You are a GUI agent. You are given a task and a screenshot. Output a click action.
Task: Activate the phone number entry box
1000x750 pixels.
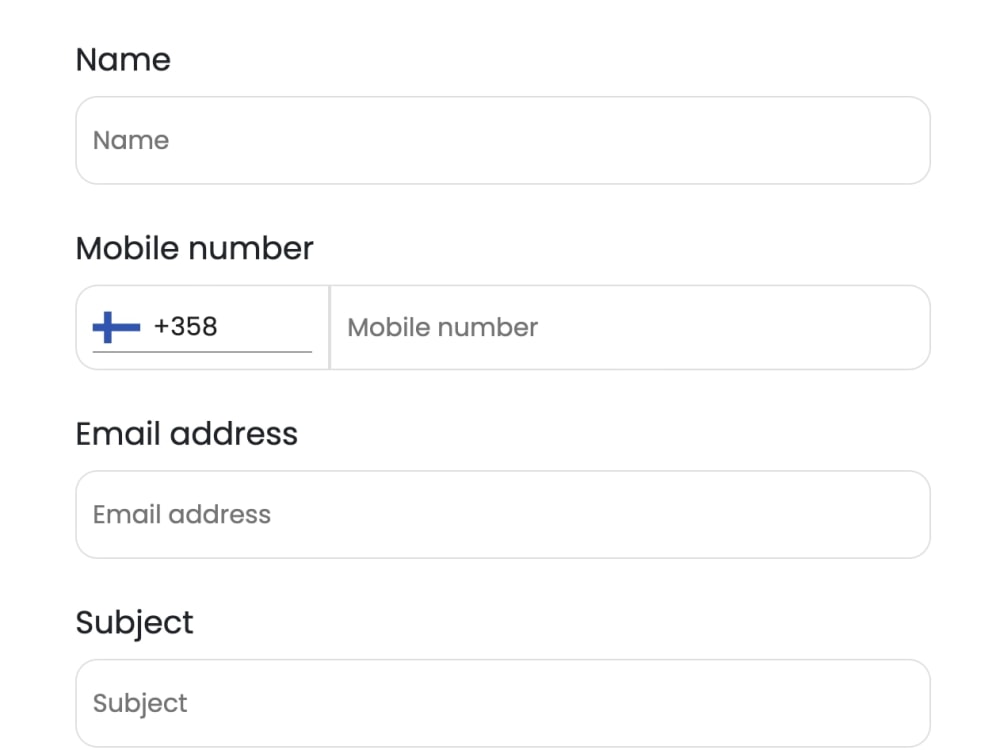pos(630,327)
